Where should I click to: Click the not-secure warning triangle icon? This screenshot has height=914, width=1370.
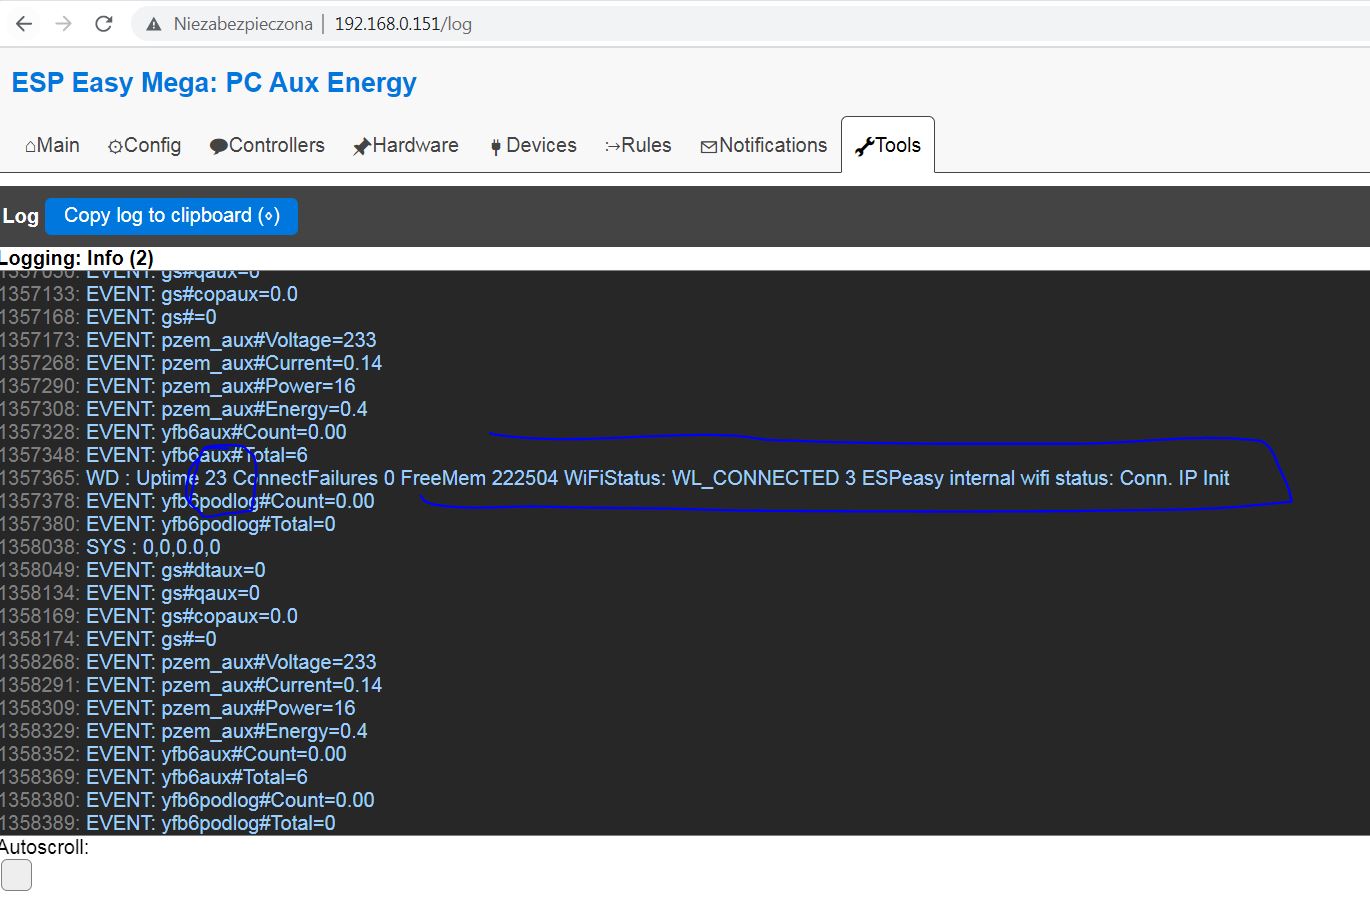153,24
